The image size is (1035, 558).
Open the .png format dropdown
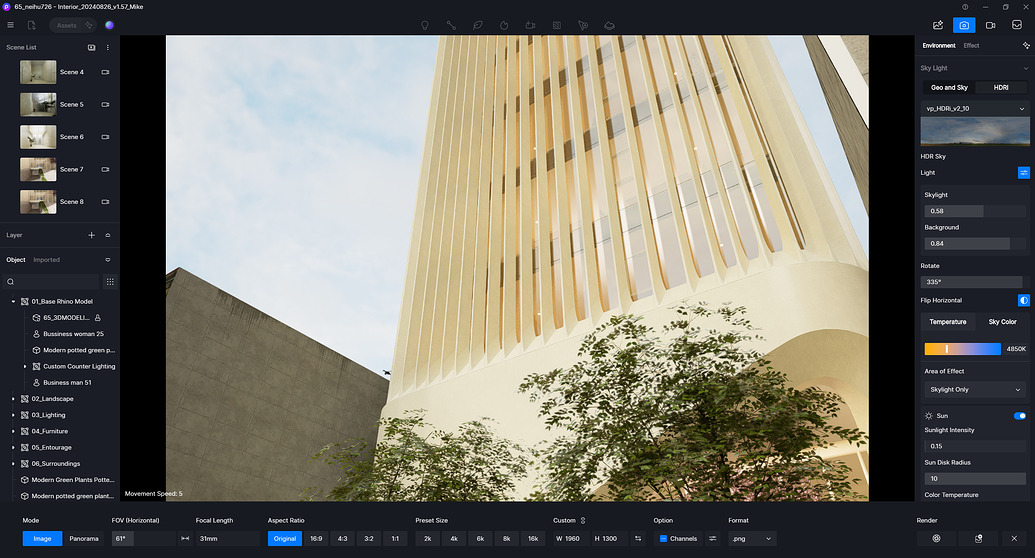click(752, 539)
